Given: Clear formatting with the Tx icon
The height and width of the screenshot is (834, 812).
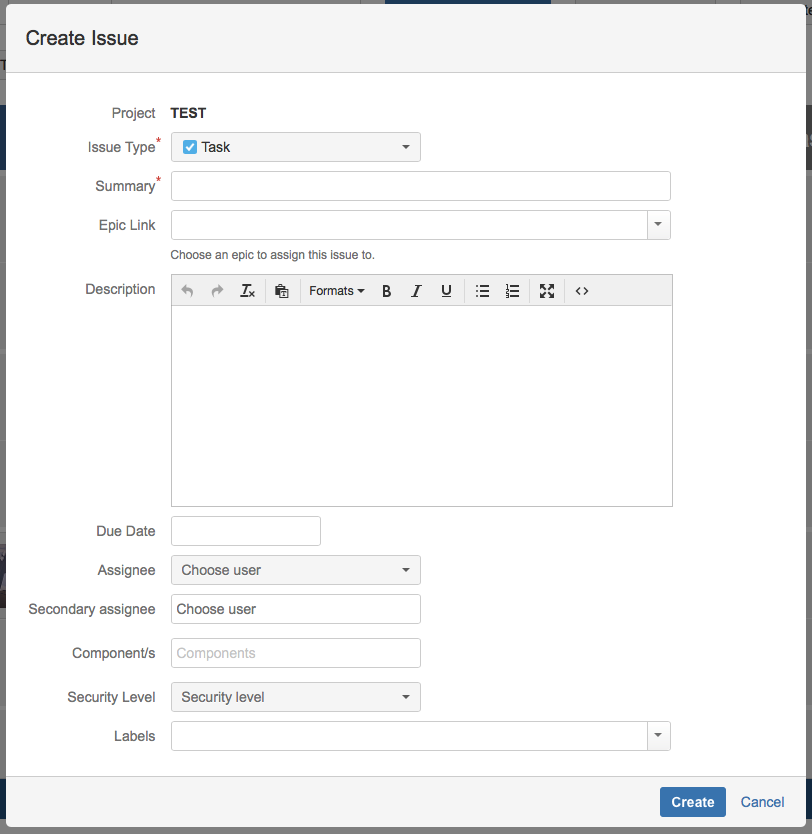Looking at the screenshot, I should coord(247,291).
